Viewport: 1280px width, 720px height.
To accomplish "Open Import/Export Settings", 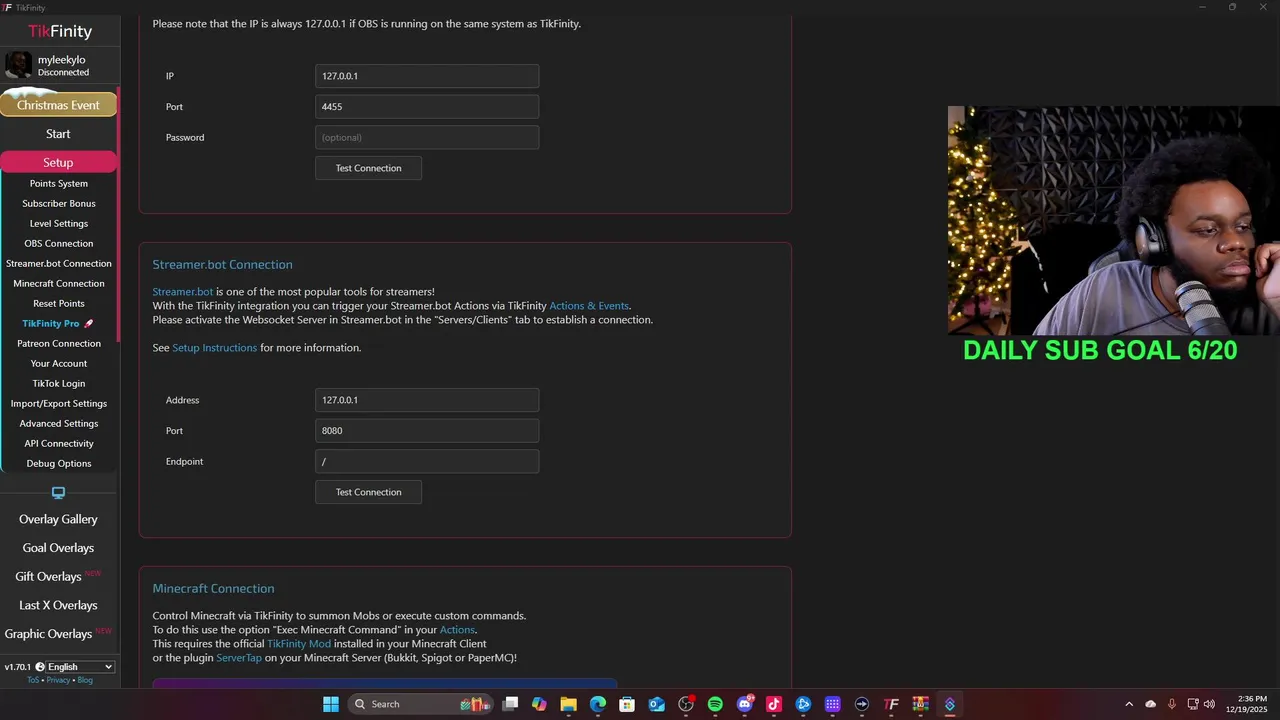I will 59,404.
